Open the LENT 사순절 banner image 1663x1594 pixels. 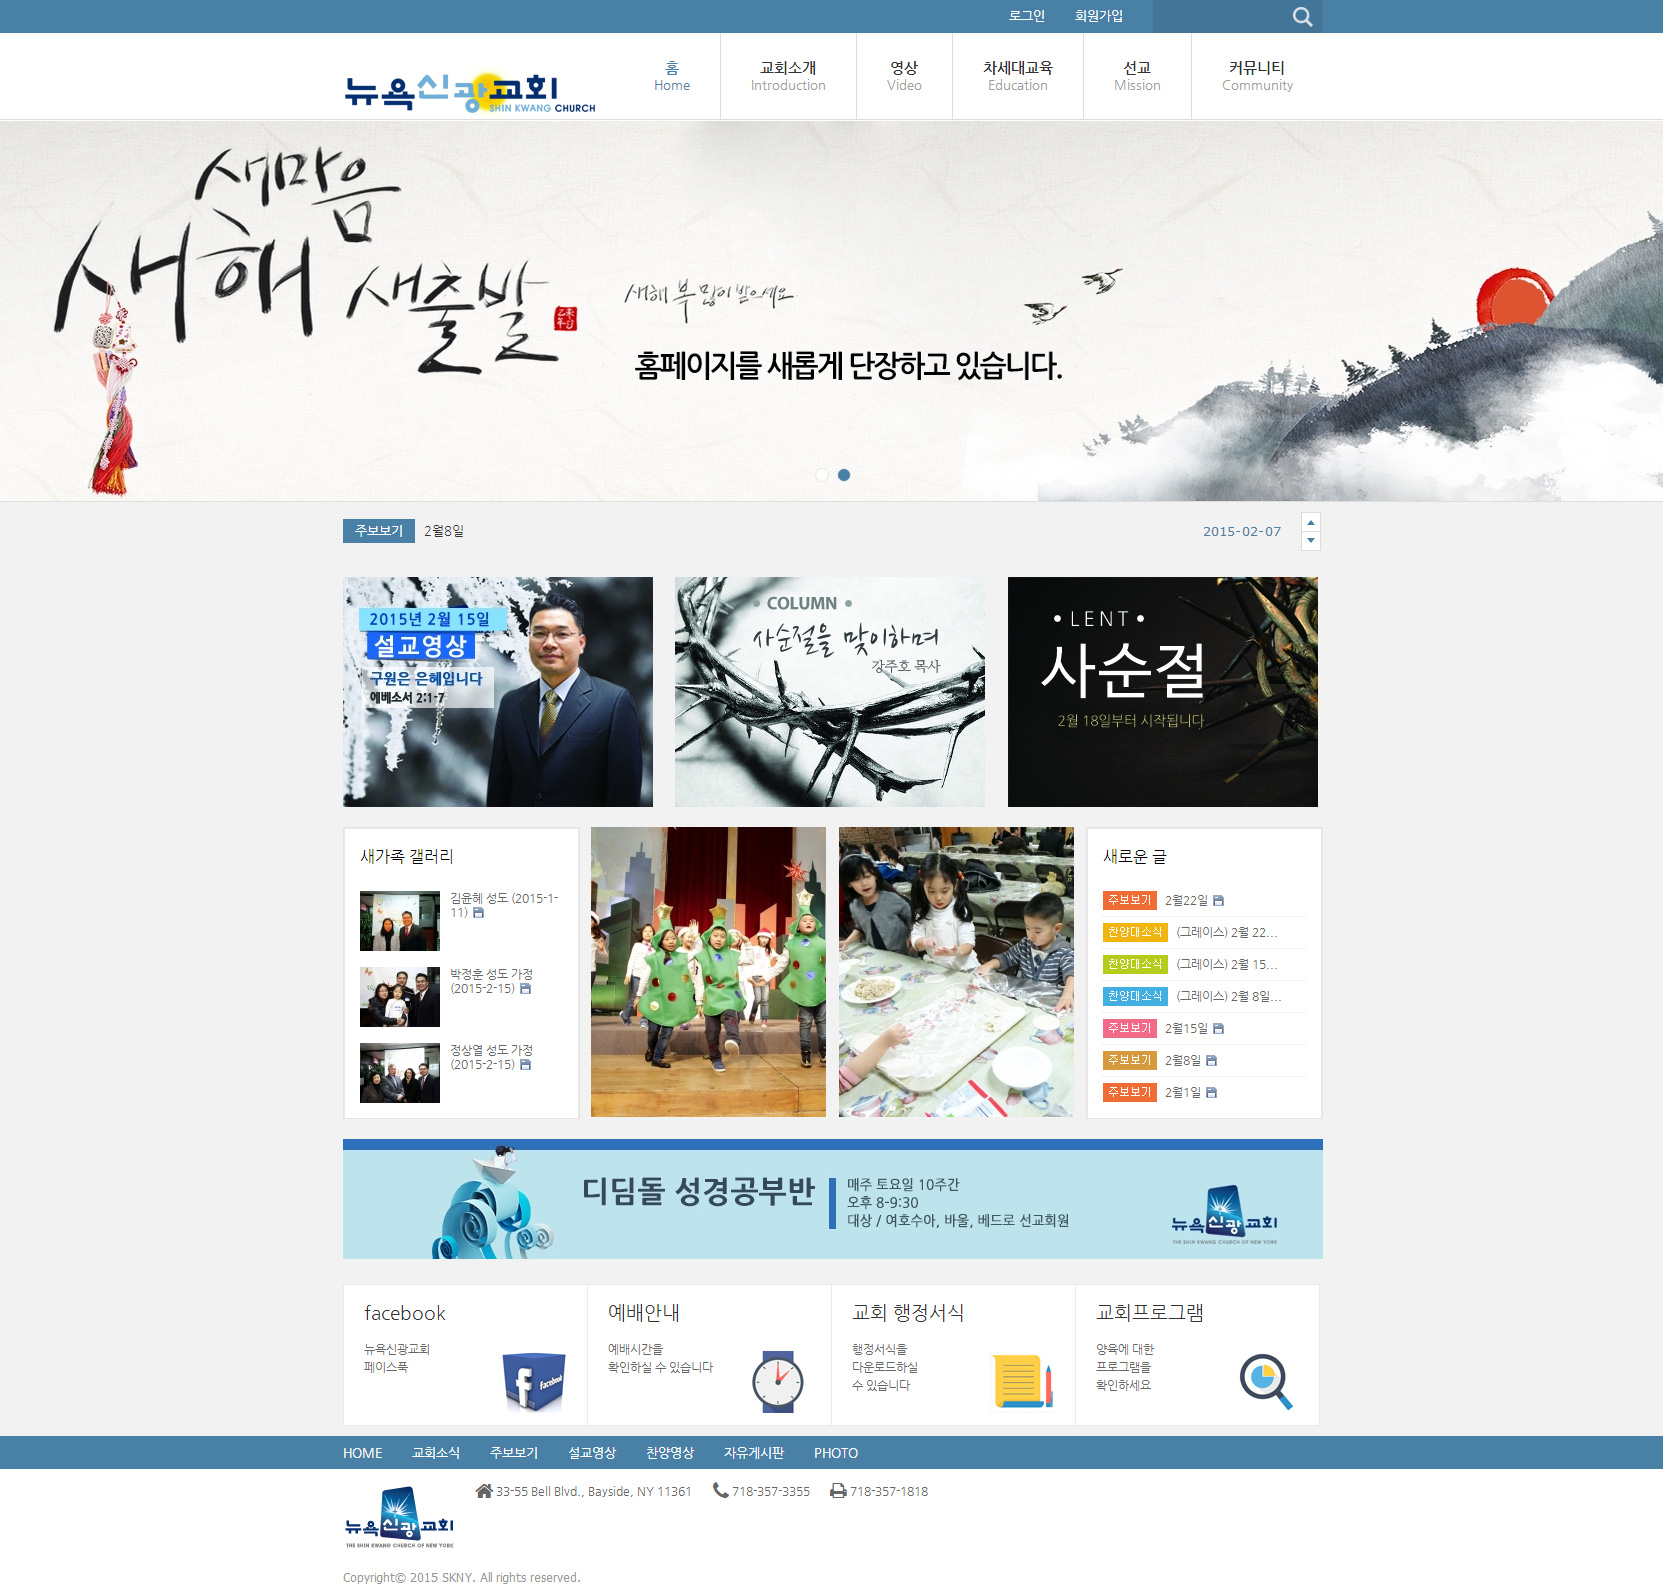1162,692
